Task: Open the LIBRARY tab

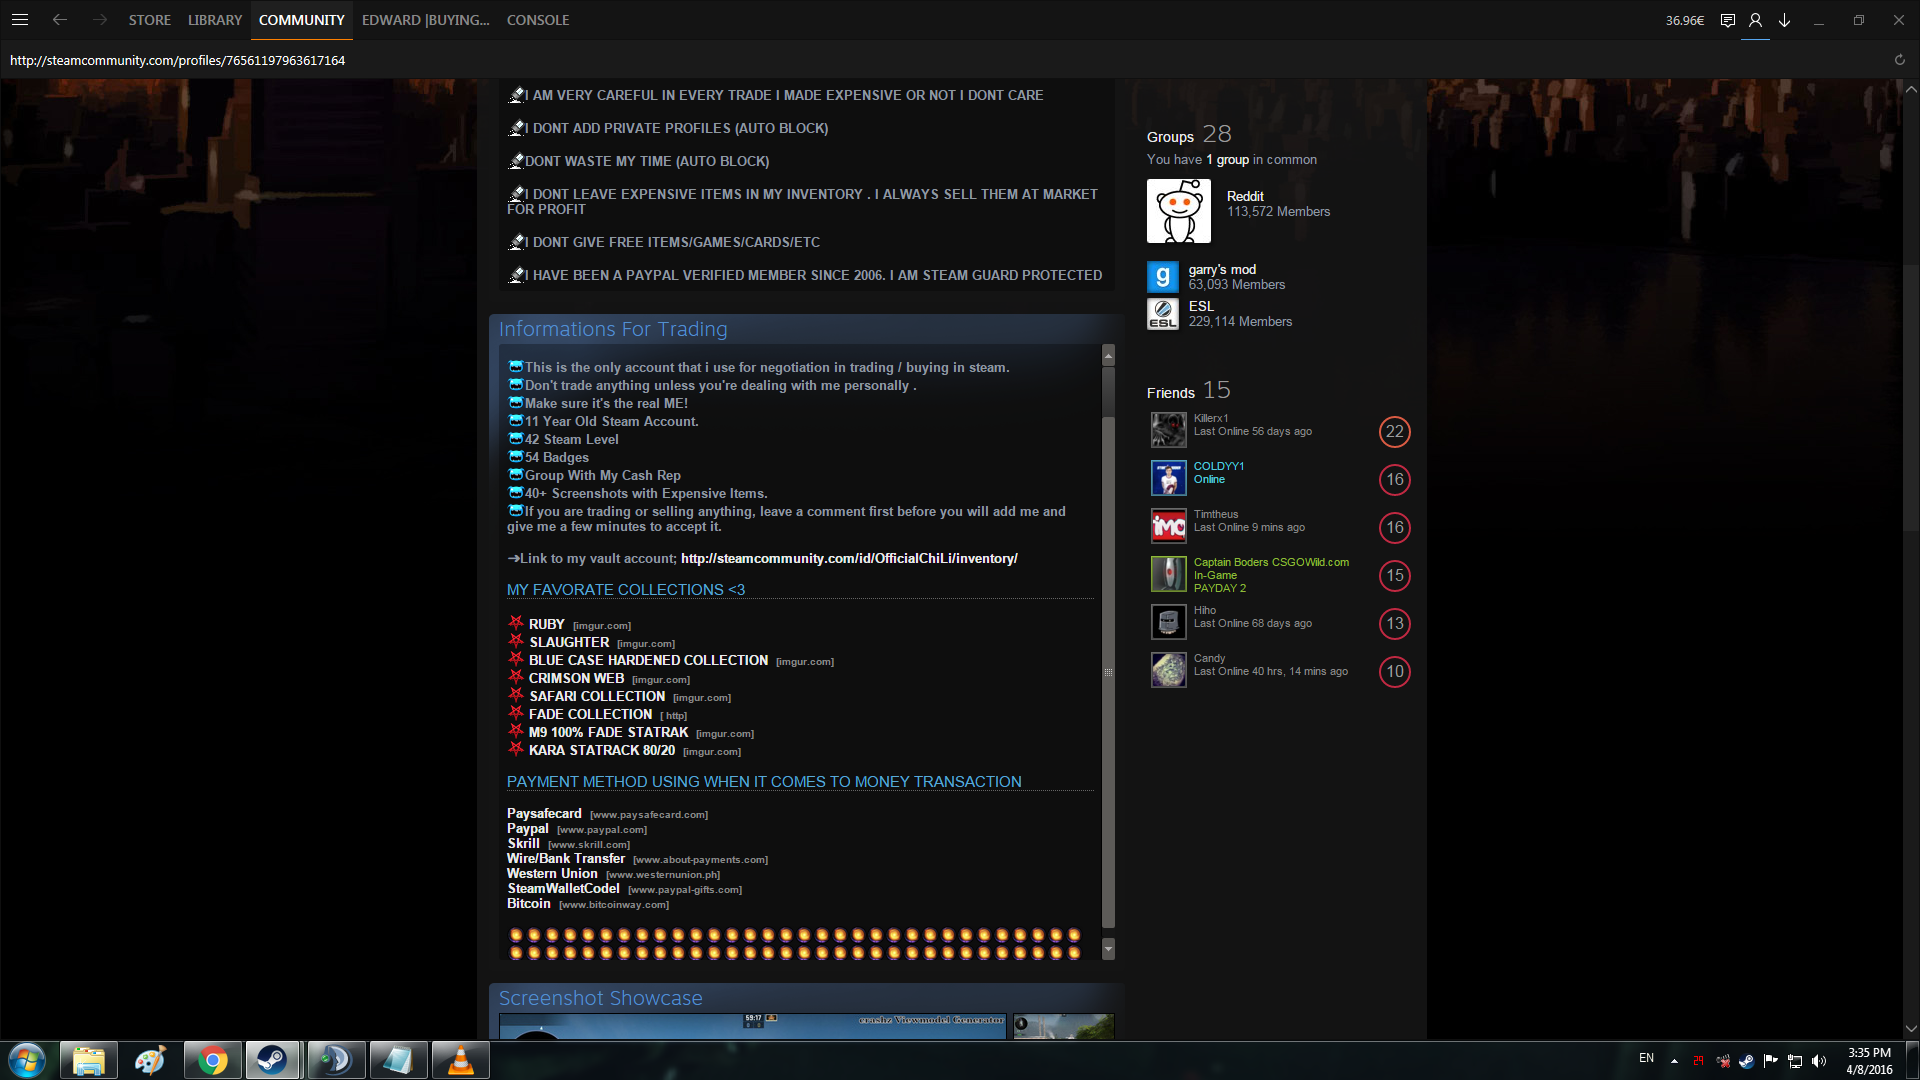Action: click(x=214, y=20)
